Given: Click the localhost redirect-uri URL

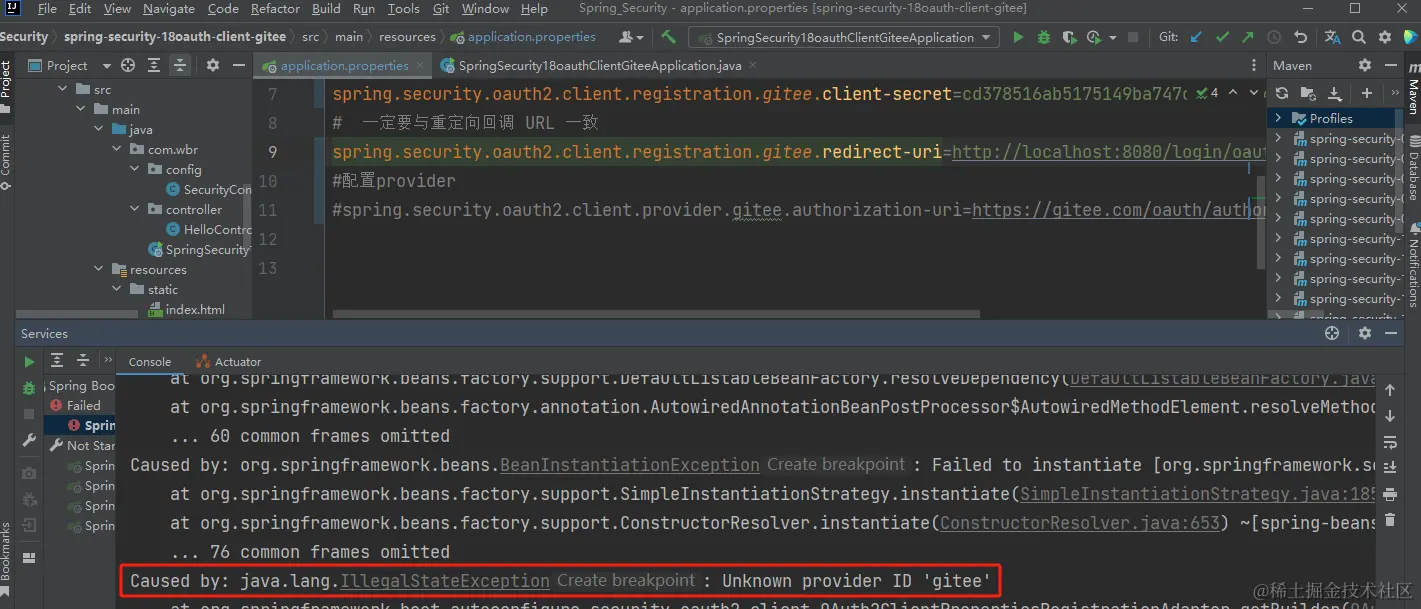Looking at the screenshot, I should [1108, 152].
